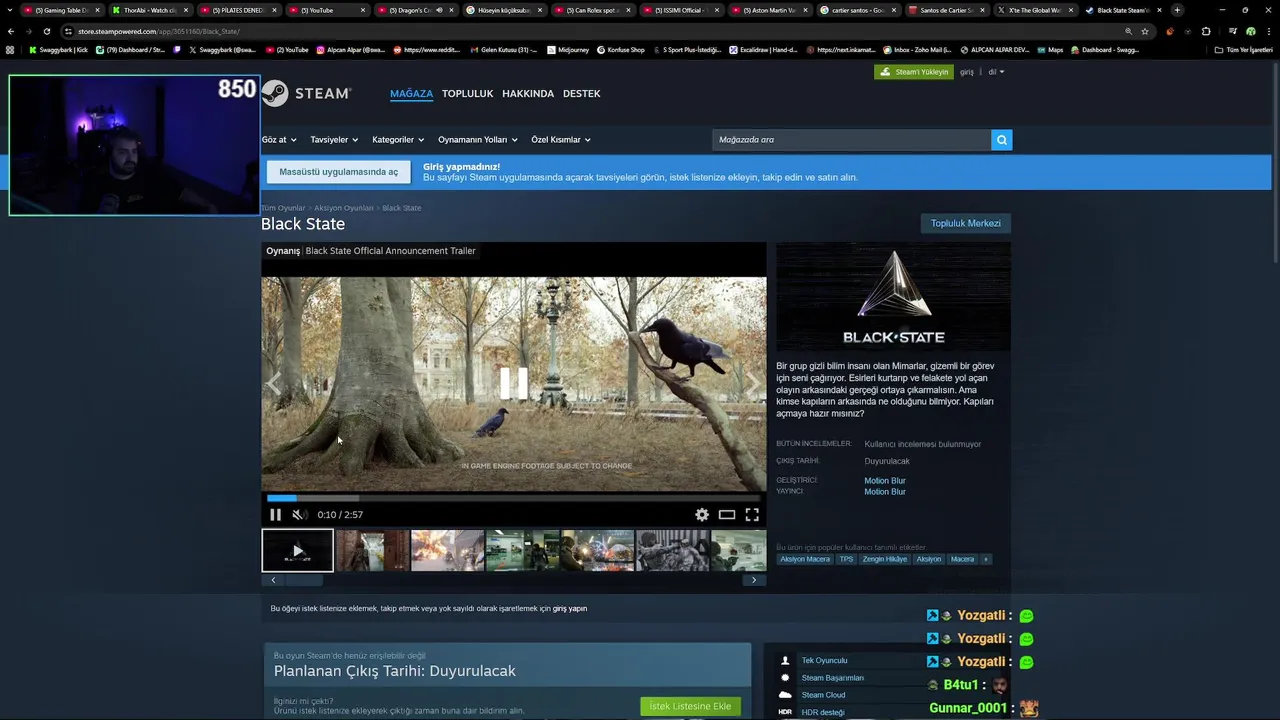
Task: Open the Konfuse Shop bookmark
Action: (x=621, y=49)
